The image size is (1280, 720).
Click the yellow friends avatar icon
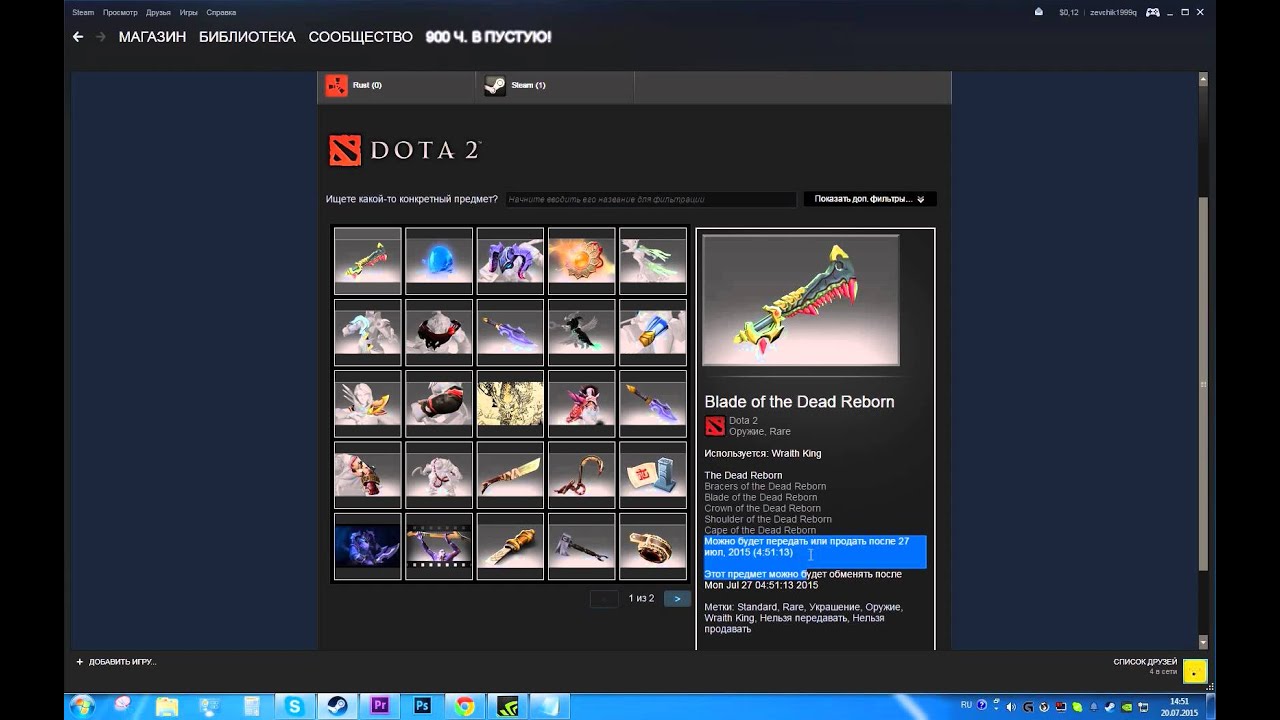(1195, 671)
